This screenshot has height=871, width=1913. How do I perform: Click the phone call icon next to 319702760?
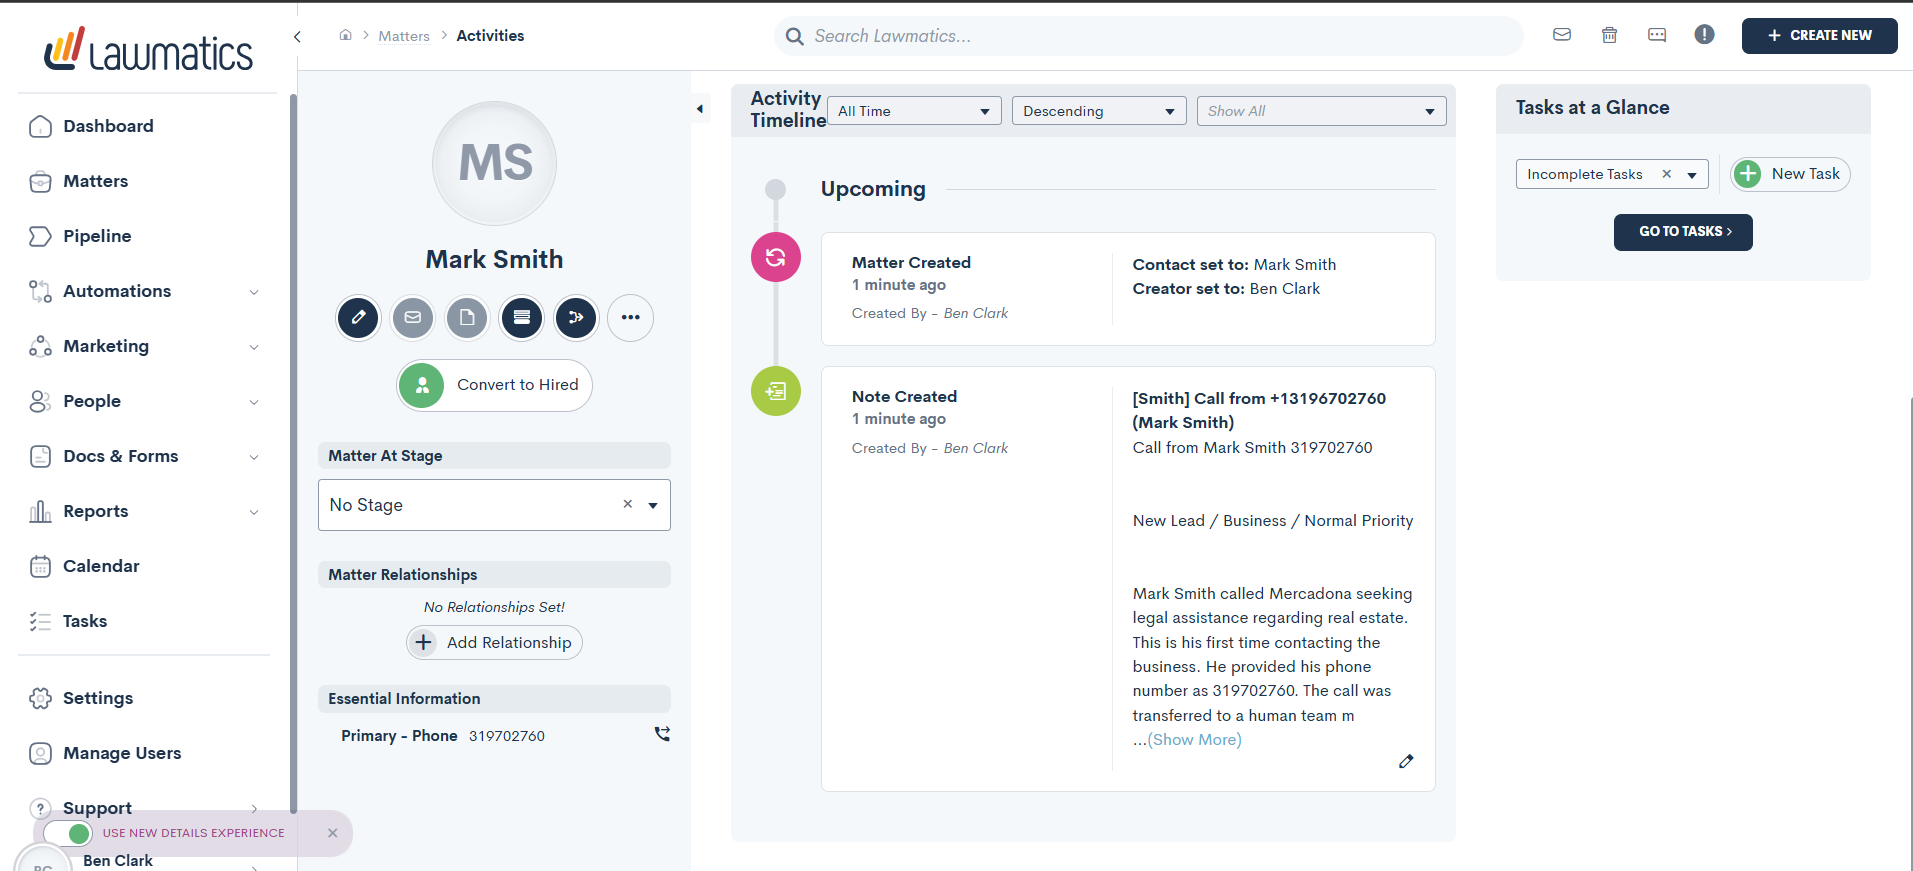tap(662, 734)
